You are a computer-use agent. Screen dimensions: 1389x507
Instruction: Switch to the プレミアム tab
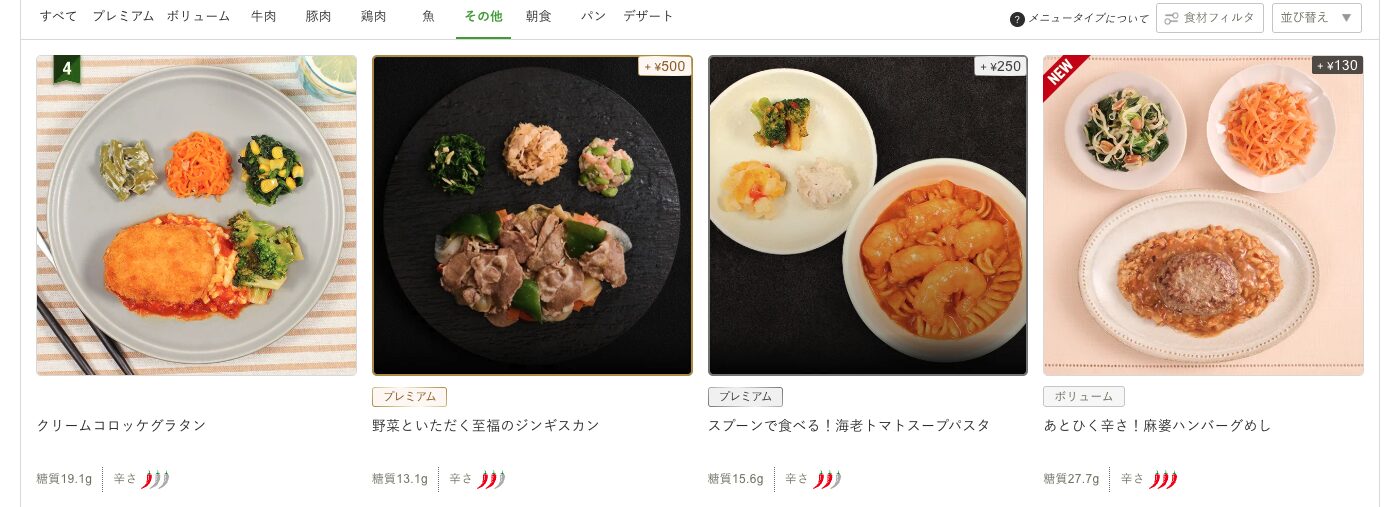[x=123, y=17]
